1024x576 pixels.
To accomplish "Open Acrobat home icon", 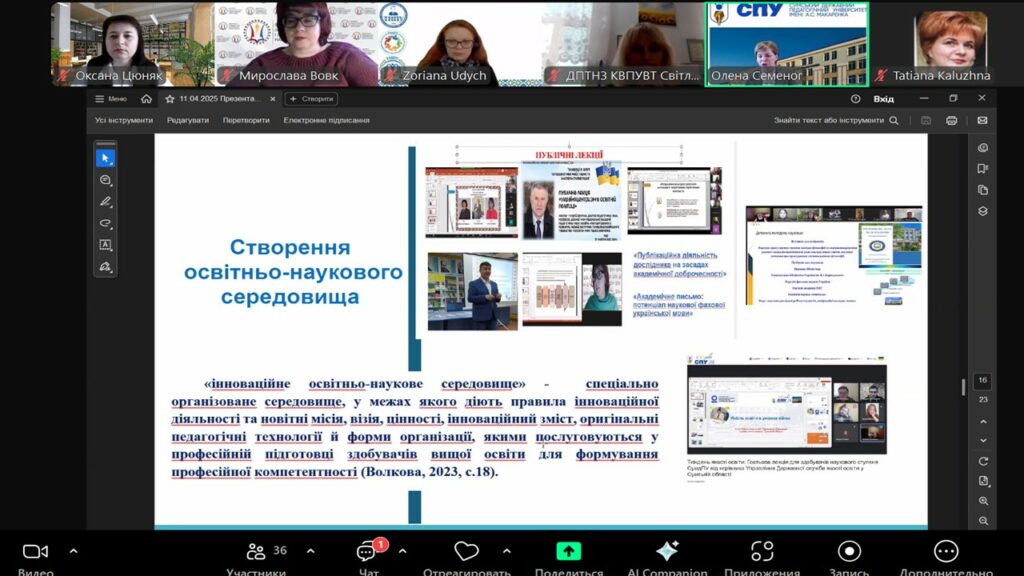I will (147, 99).
